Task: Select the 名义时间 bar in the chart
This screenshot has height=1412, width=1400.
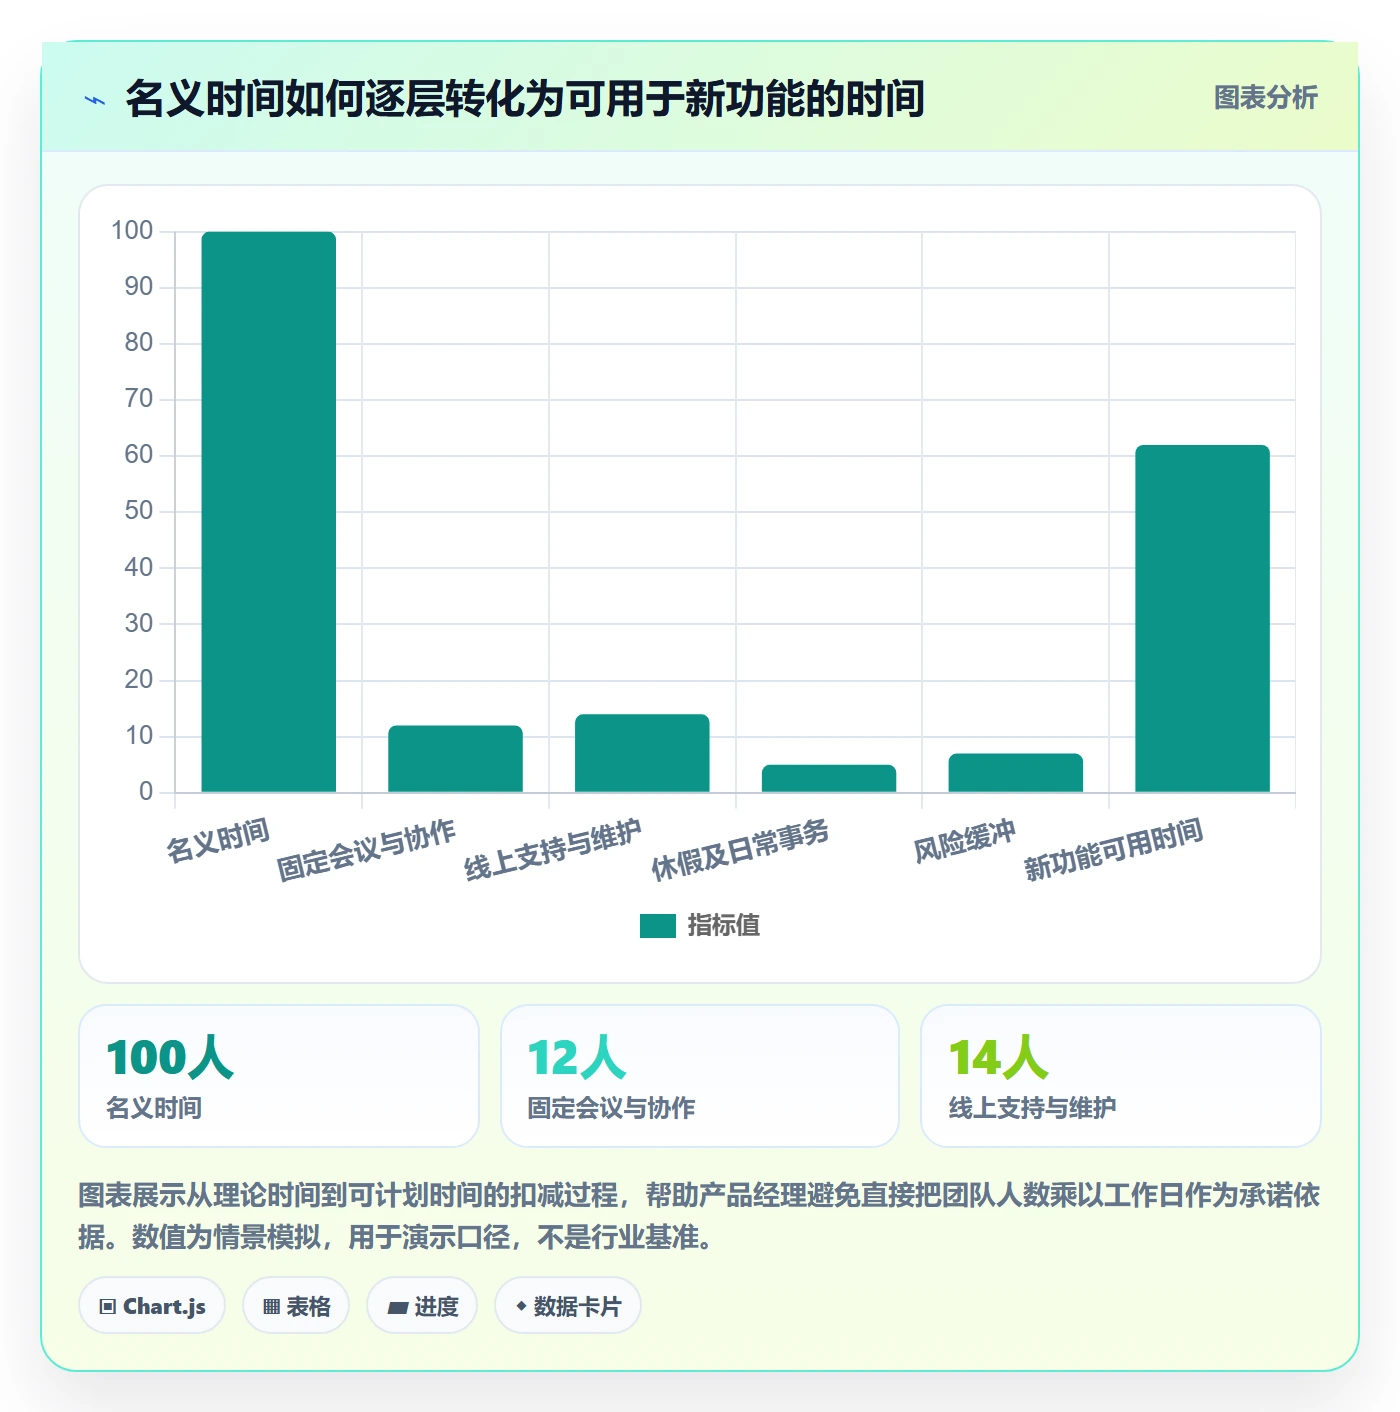Action: pyautogui.click(x=269, y=512)
